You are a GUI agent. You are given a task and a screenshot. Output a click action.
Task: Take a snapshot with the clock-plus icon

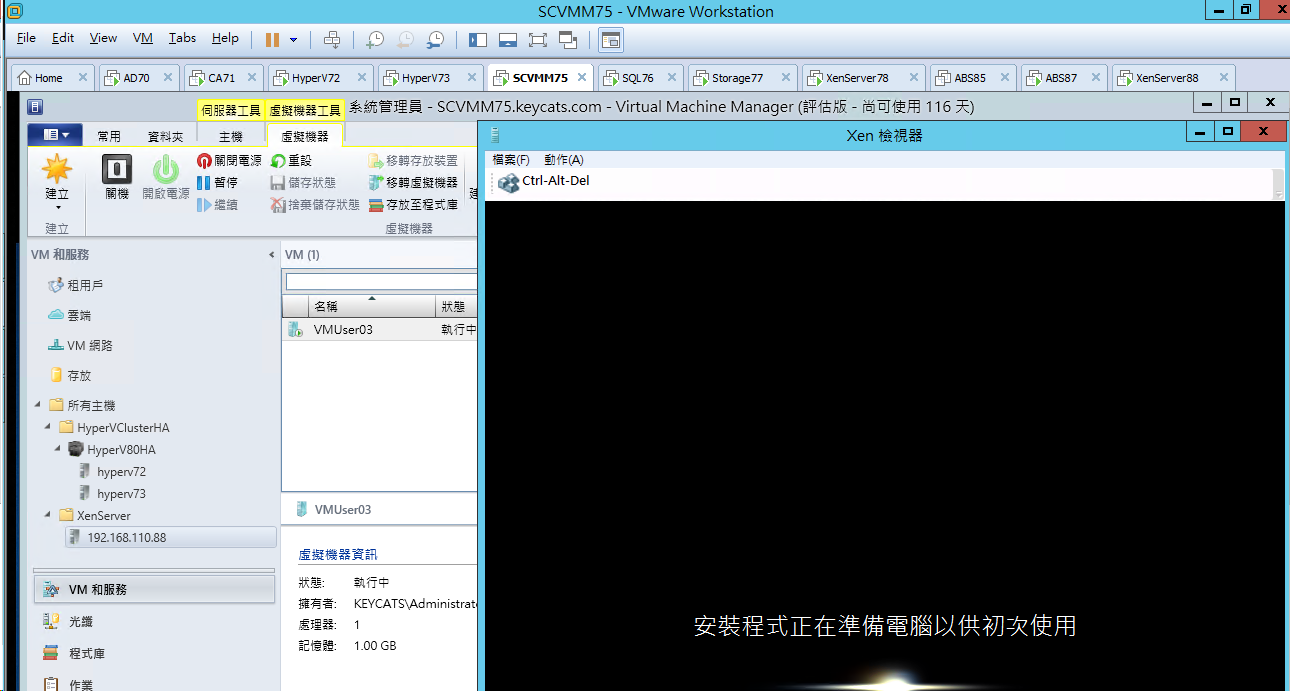(374, 39)
